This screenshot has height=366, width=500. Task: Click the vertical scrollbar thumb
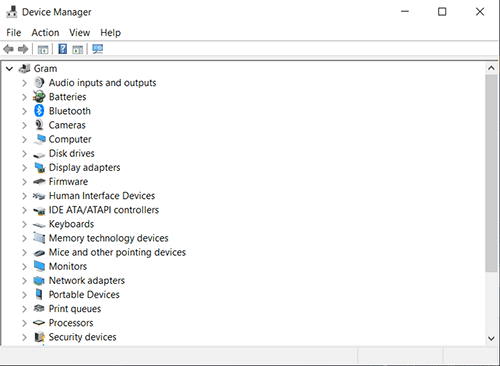coord(491,173)
